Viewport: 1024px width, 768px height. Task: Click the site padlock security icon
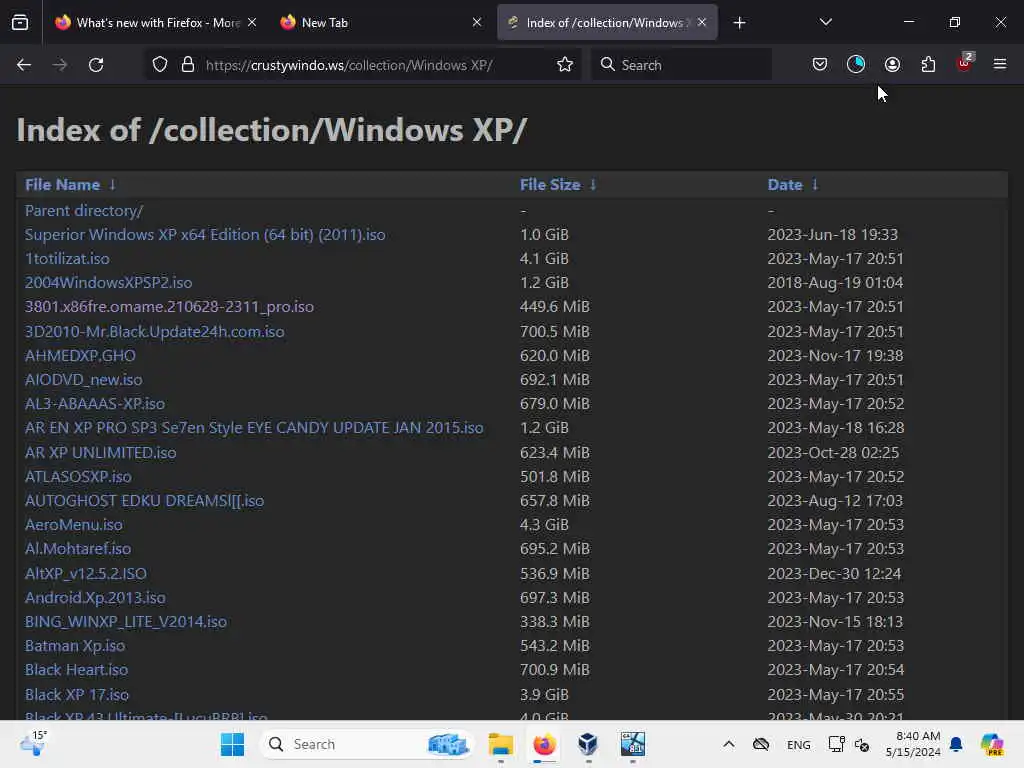point(188,65)
